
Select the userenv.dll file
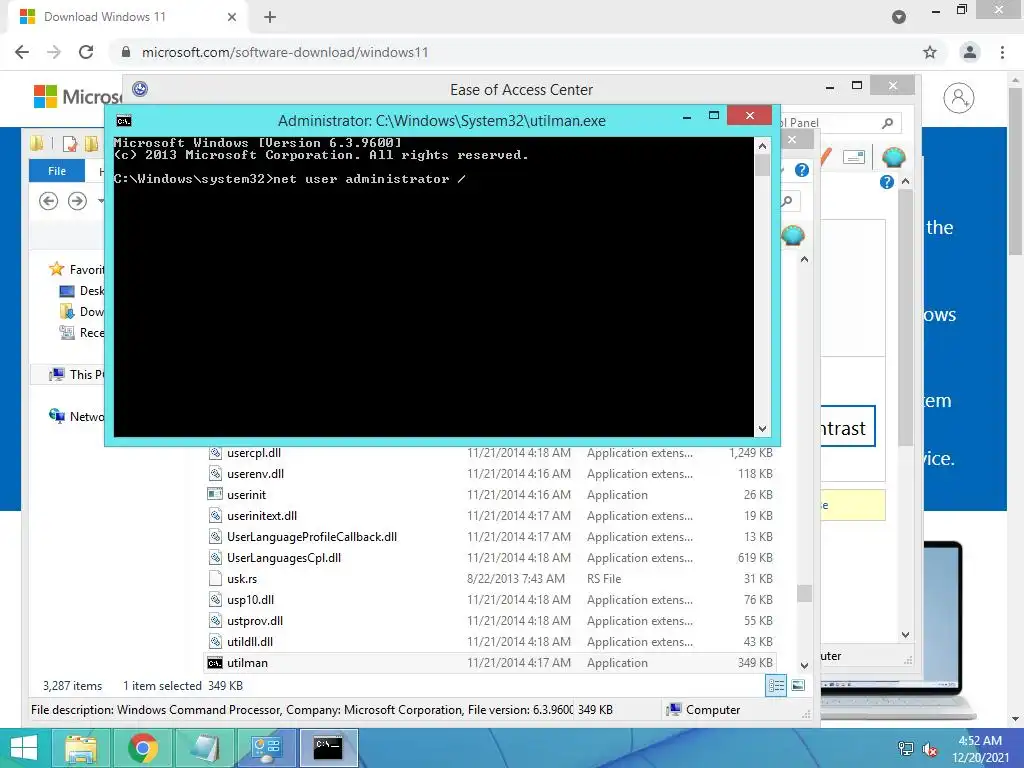[490, 474]
